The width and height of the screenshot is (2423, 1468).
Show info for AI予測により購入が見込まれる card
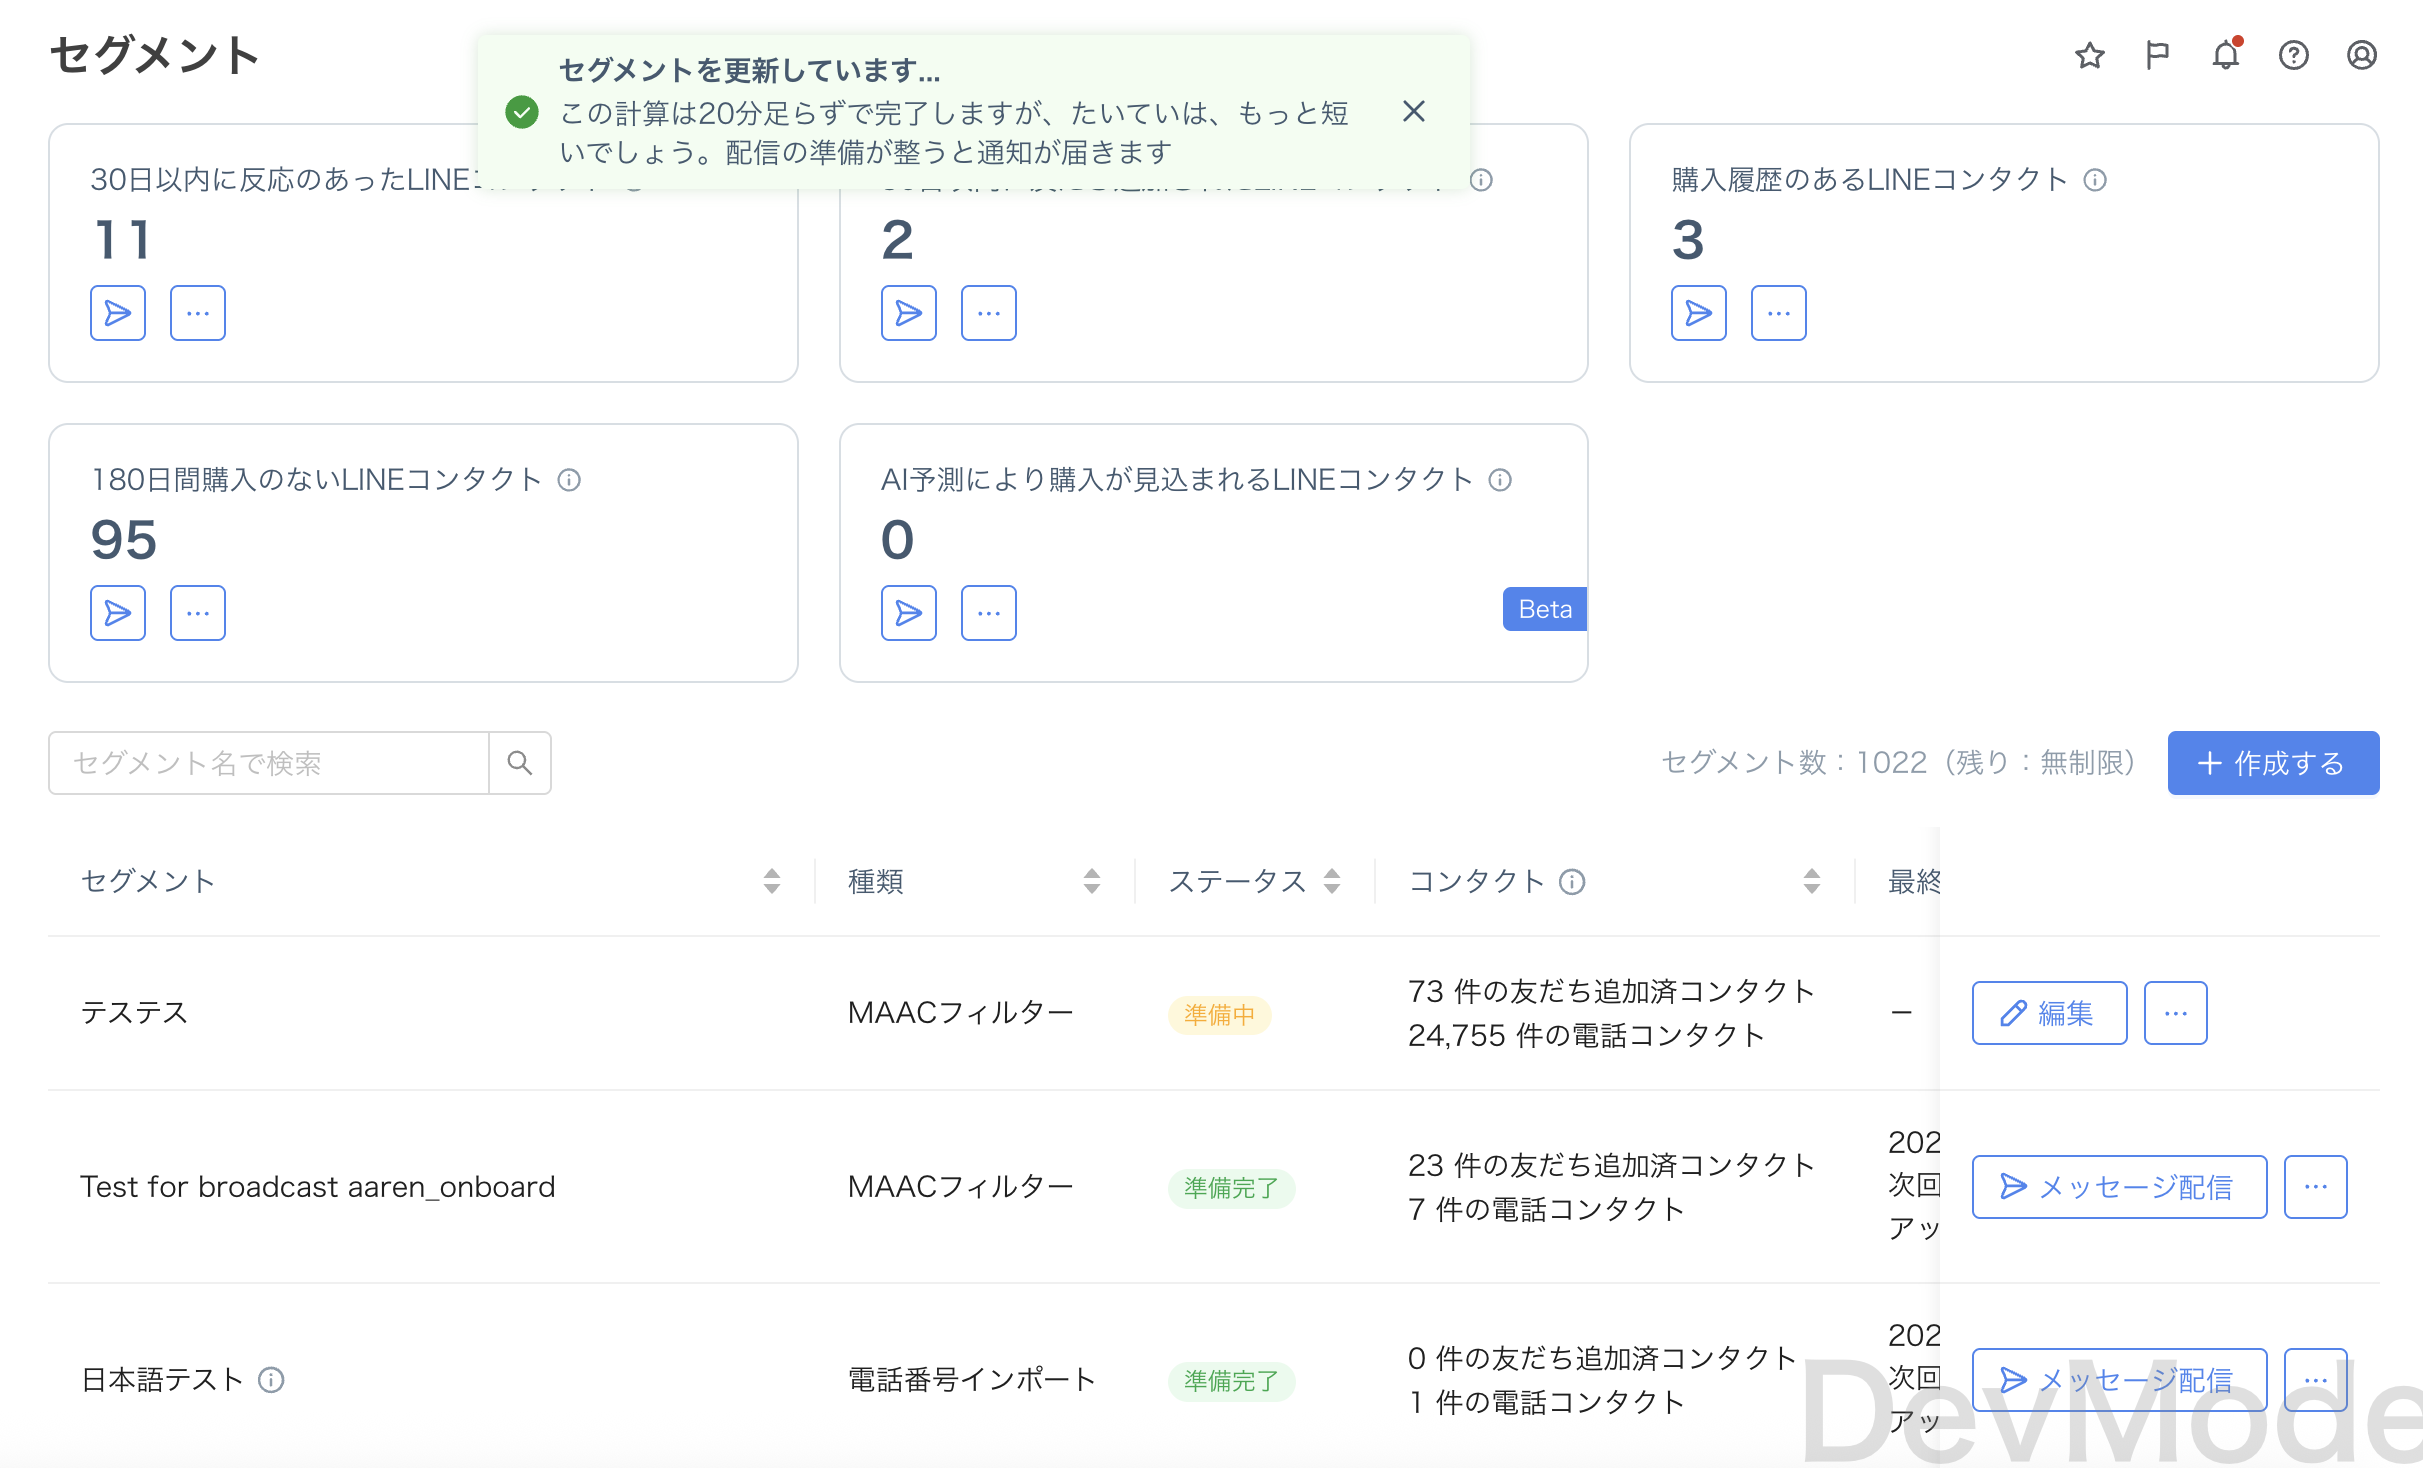pos(1500,480)
